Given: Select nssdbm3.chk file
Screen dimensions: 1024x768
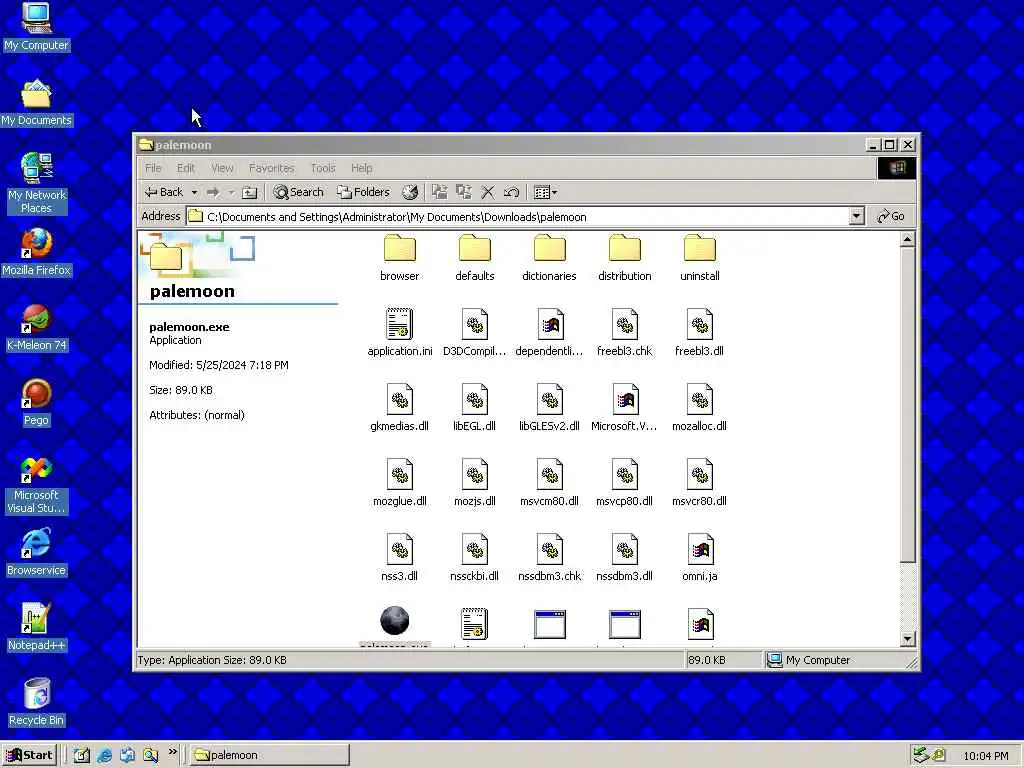Looking at the screenshot, I should coord(549,558).
